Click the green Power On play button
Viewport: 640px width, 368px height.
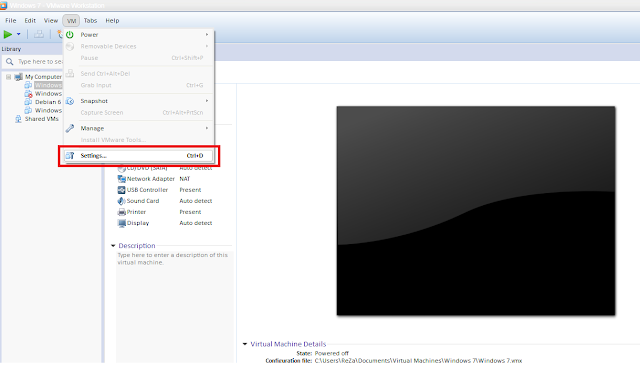click(x=8, y=35)
